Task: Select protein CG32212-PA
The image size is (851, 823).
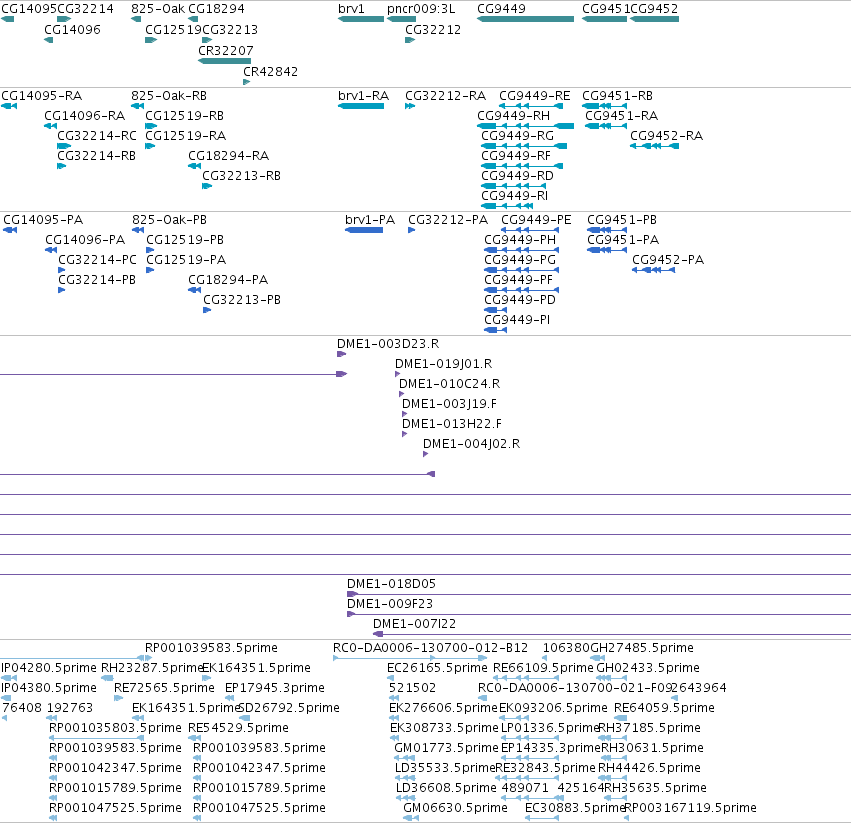Action: click(x=448, y=220)
